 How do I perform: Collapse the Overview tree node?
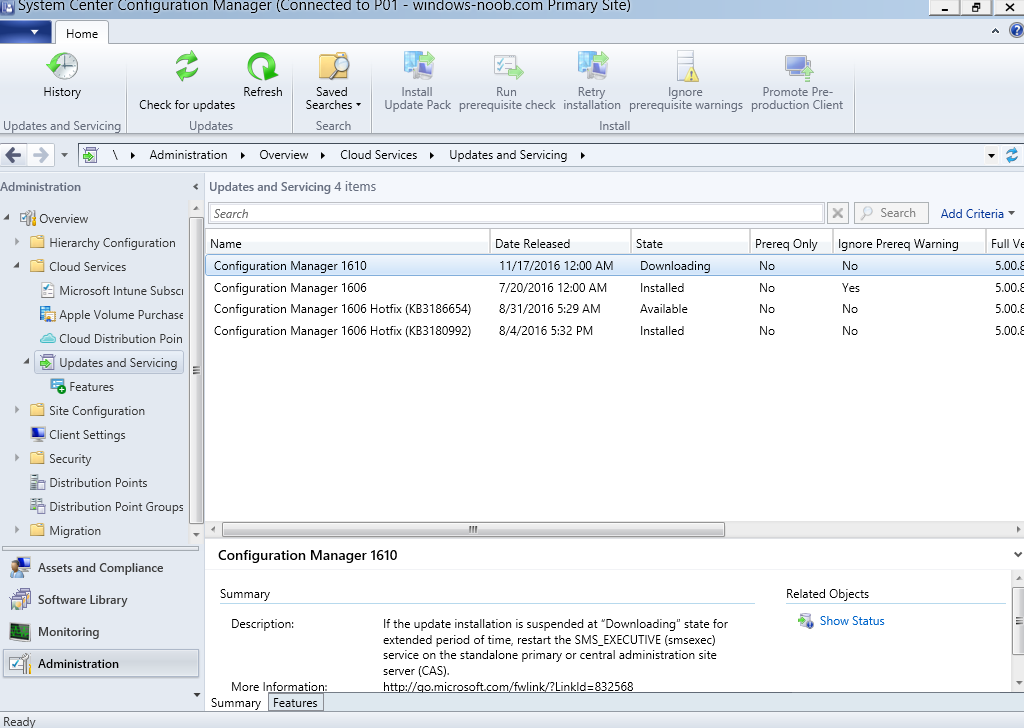click(7, 217)
